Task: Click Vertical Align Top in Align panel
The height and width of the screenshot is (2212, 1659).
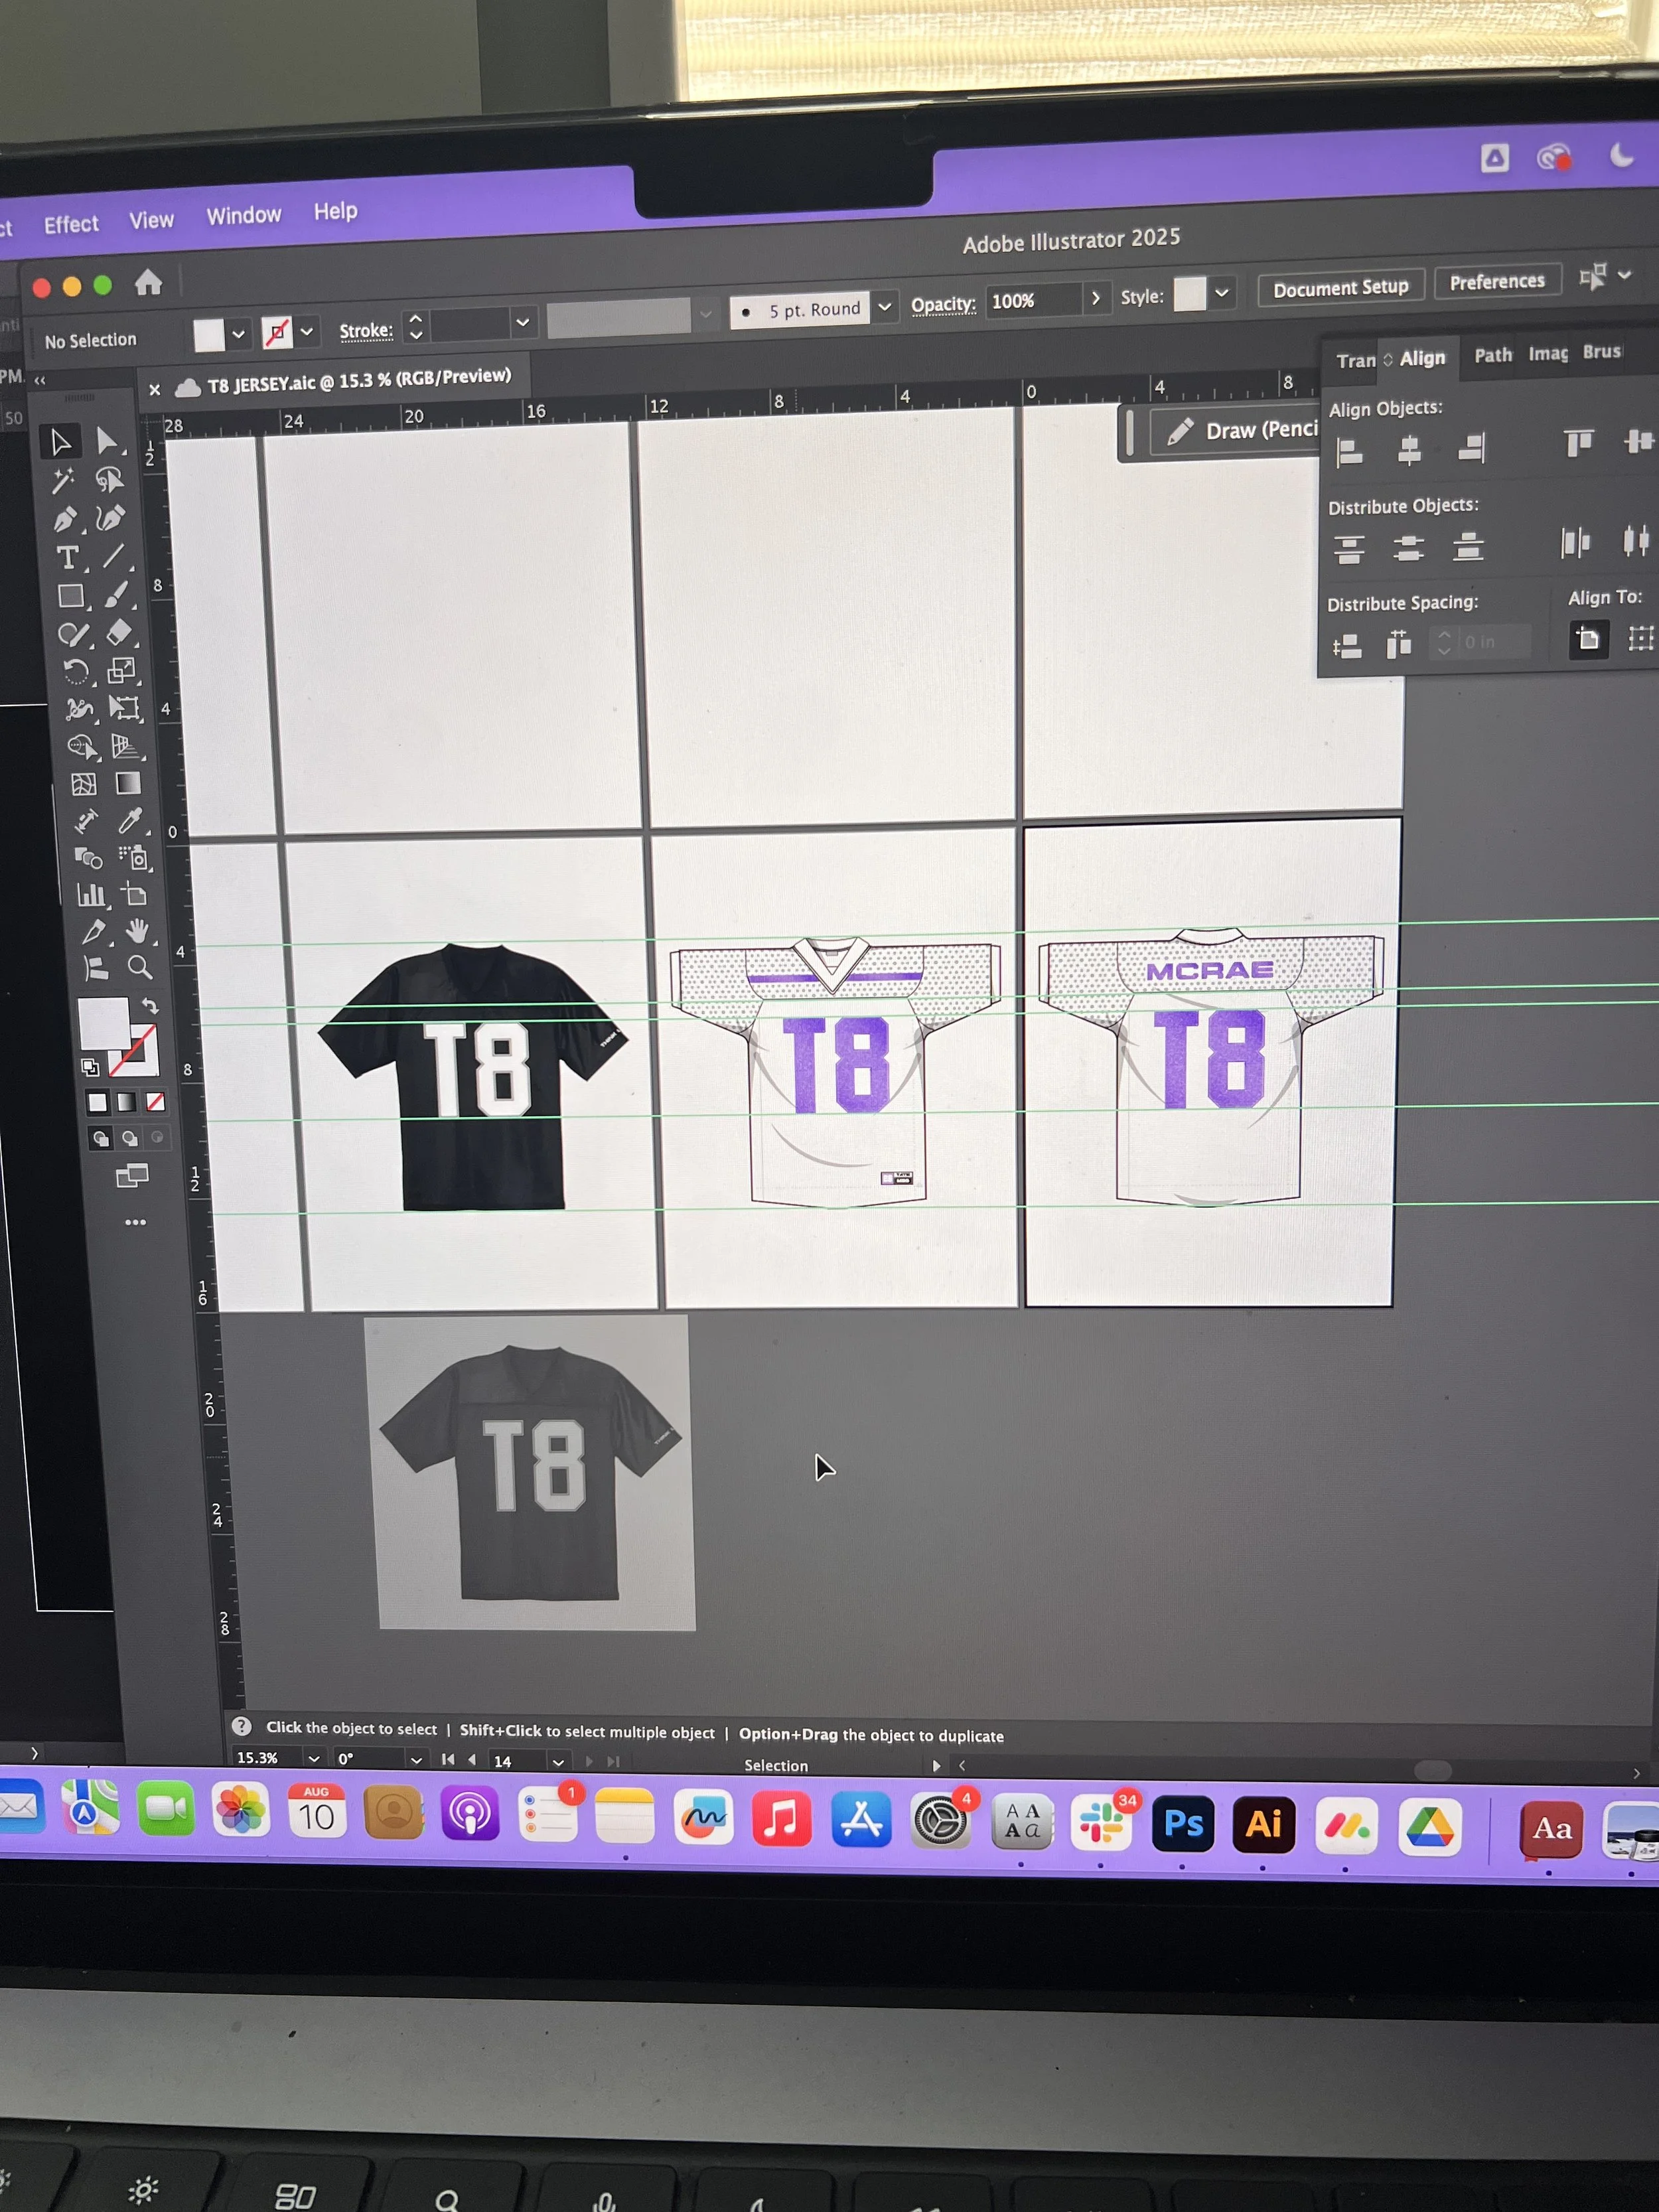Action: pos(1578,443)
